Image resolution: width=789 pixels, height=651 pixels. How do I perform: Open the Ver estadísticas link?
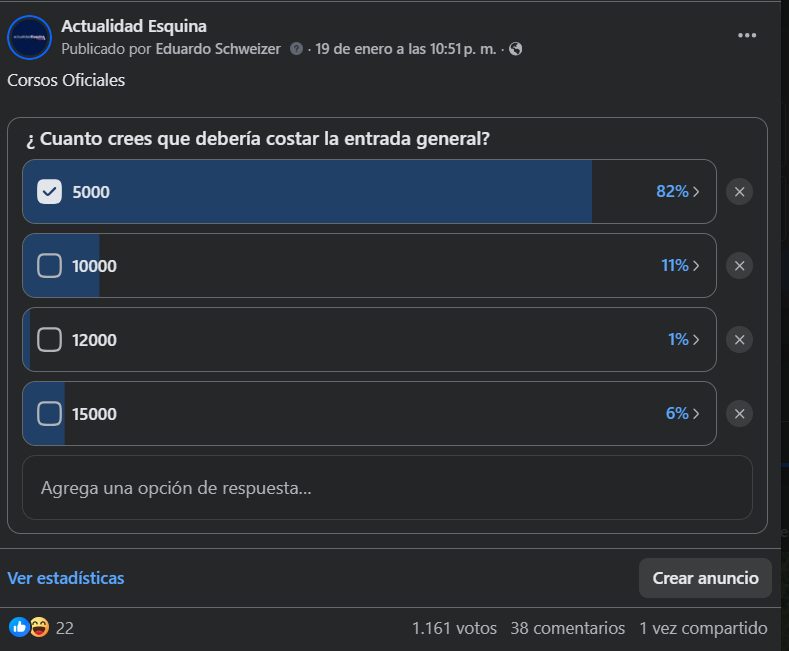point(66,578)
